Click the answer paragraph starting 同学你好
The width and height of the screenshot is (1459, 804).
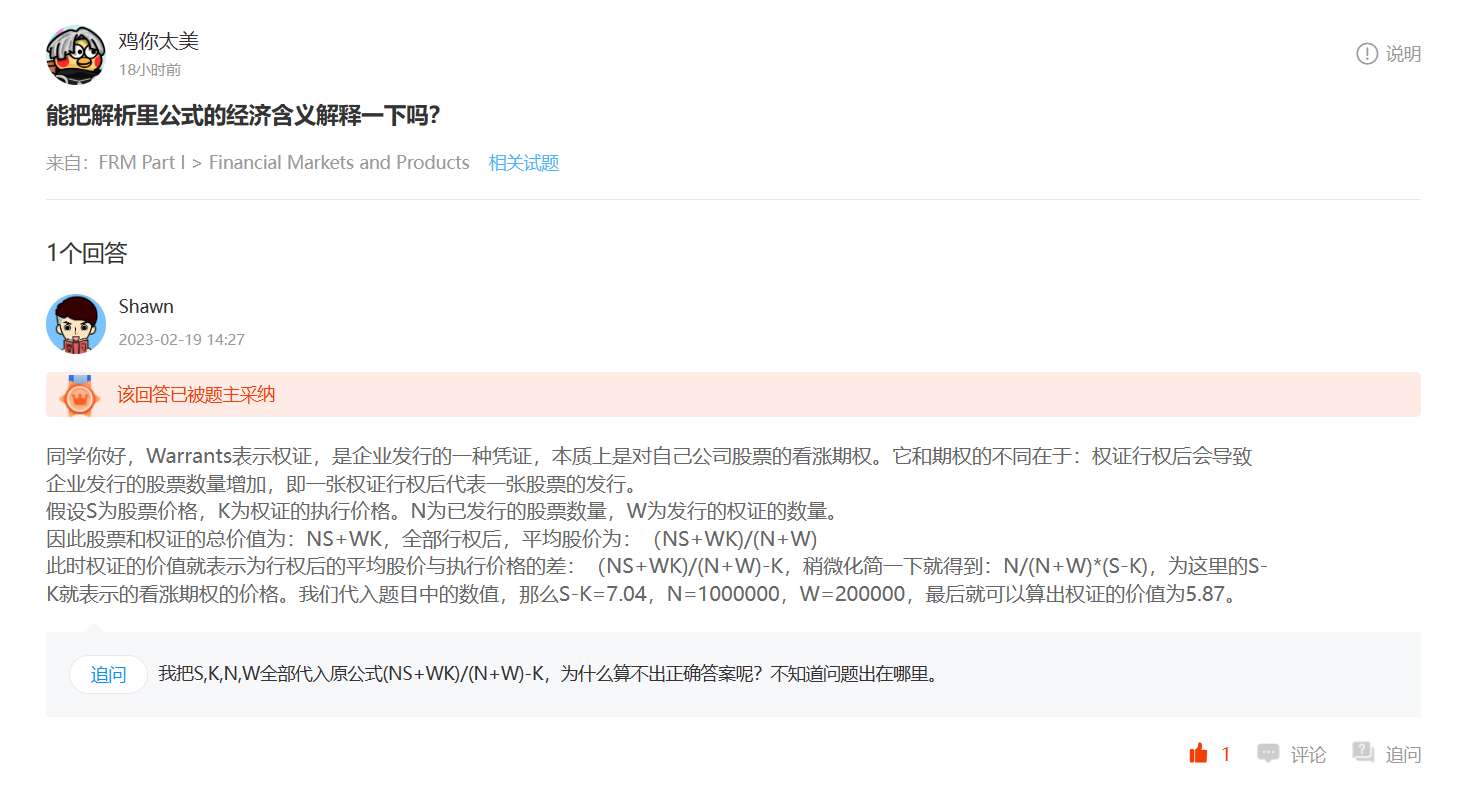click(x=657, y=526)
